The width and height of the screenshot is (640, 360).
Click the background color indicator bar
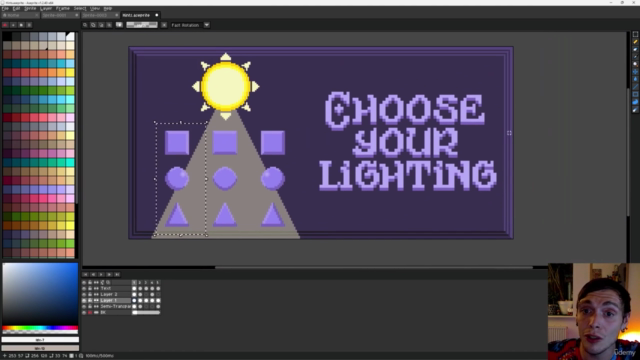(40, 348)
